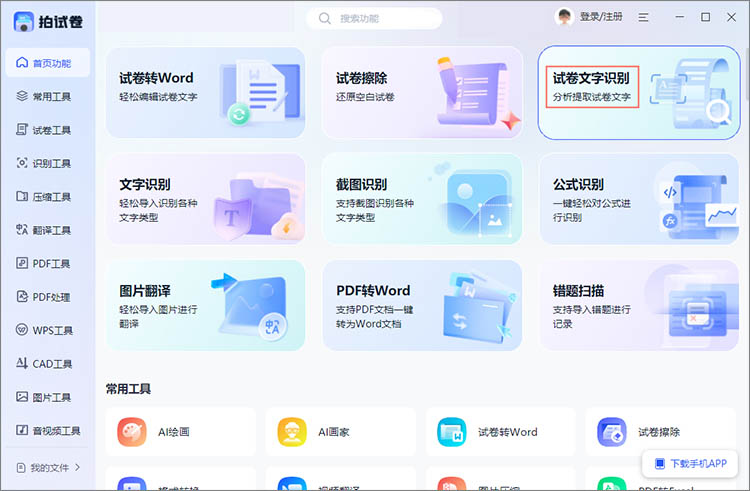750x491 pixels.
Task: Select the 压缩工具 sidebar item
Action: (x=47, y=197)
